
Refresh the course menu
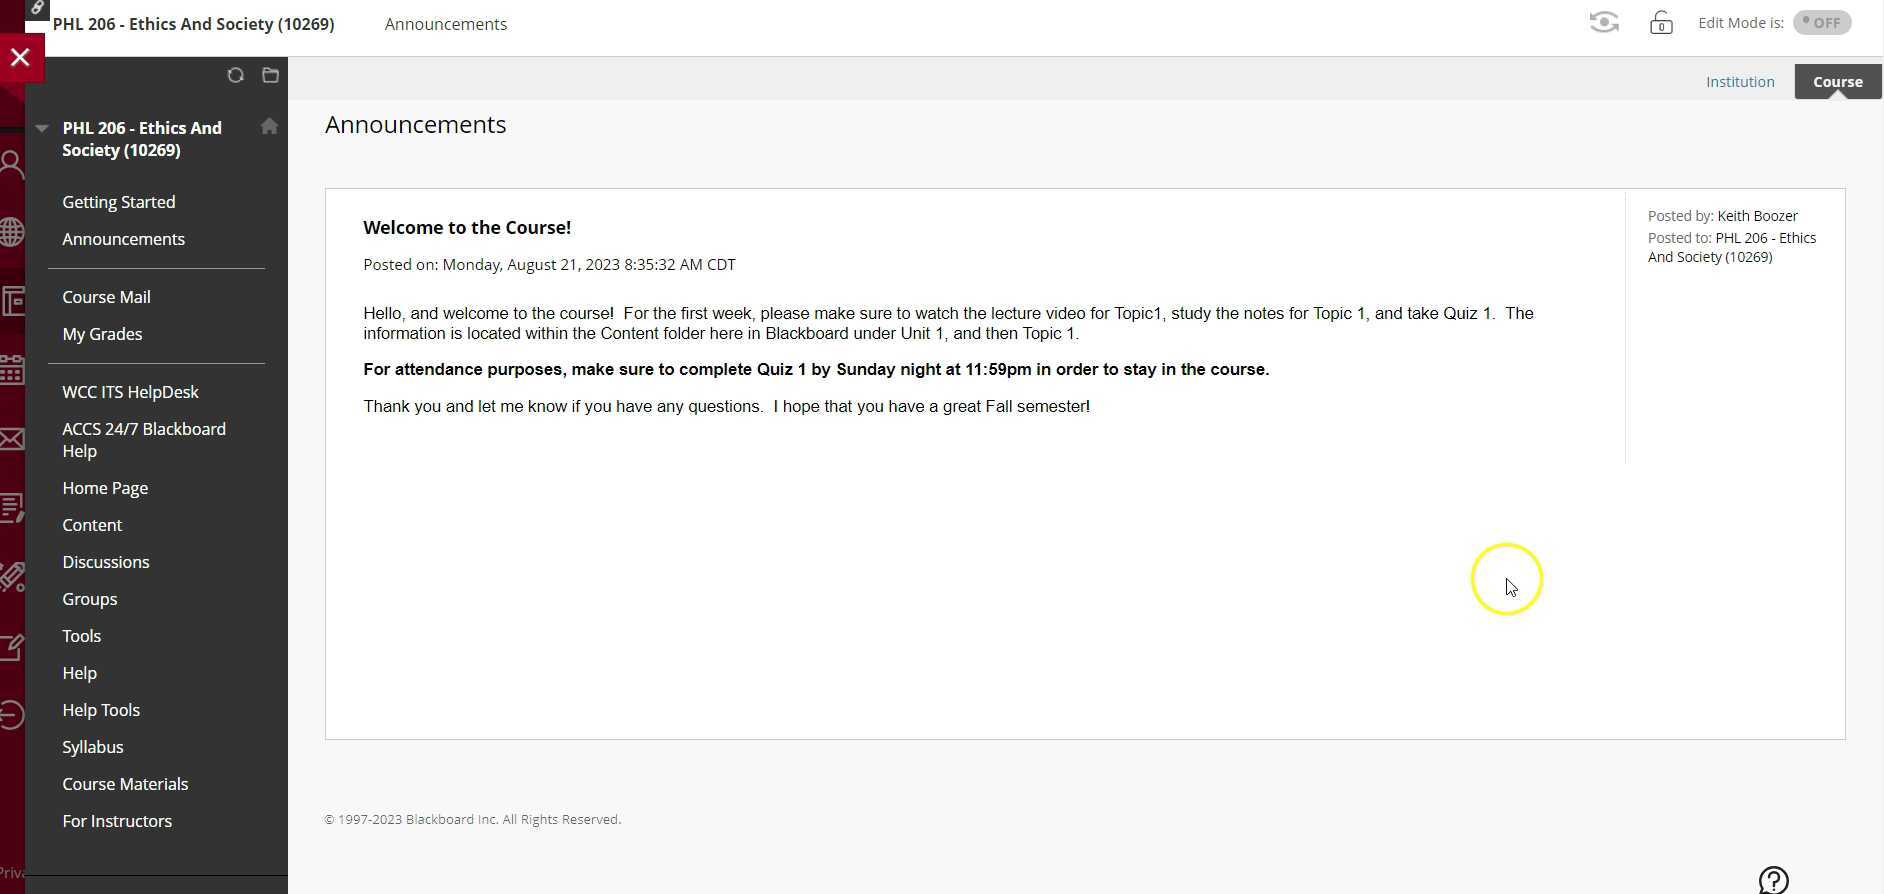click(236, 75)
